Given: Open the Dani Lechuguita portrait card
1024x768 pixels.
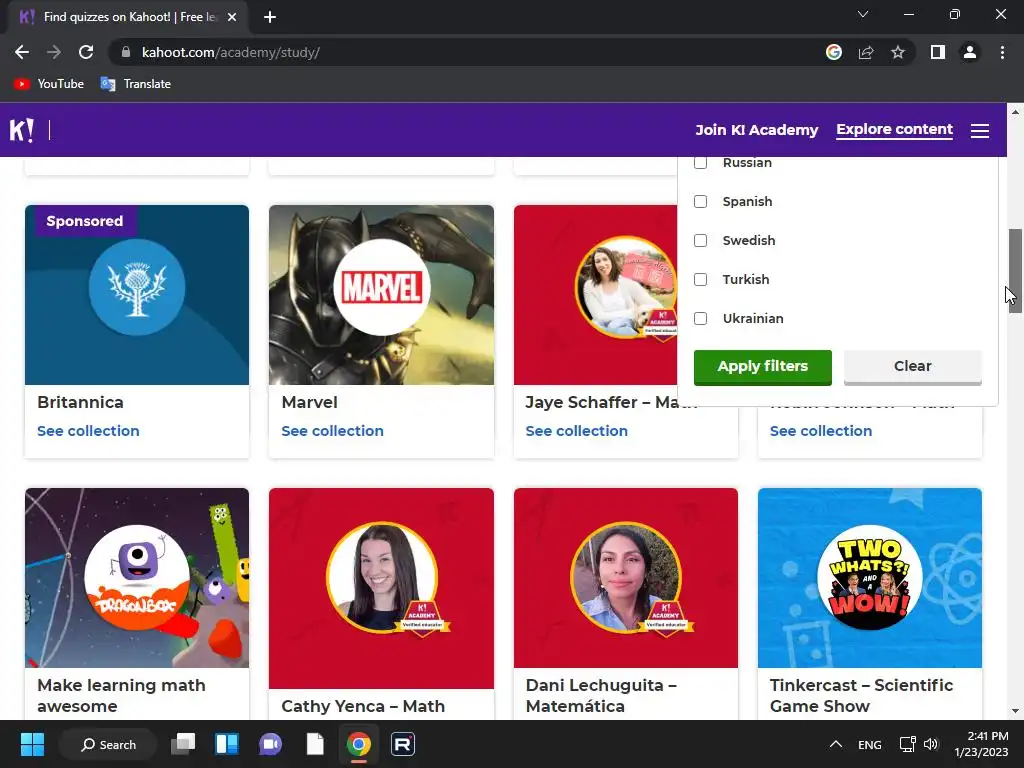Looking at the screenshot, I should [x=626, y=577].
